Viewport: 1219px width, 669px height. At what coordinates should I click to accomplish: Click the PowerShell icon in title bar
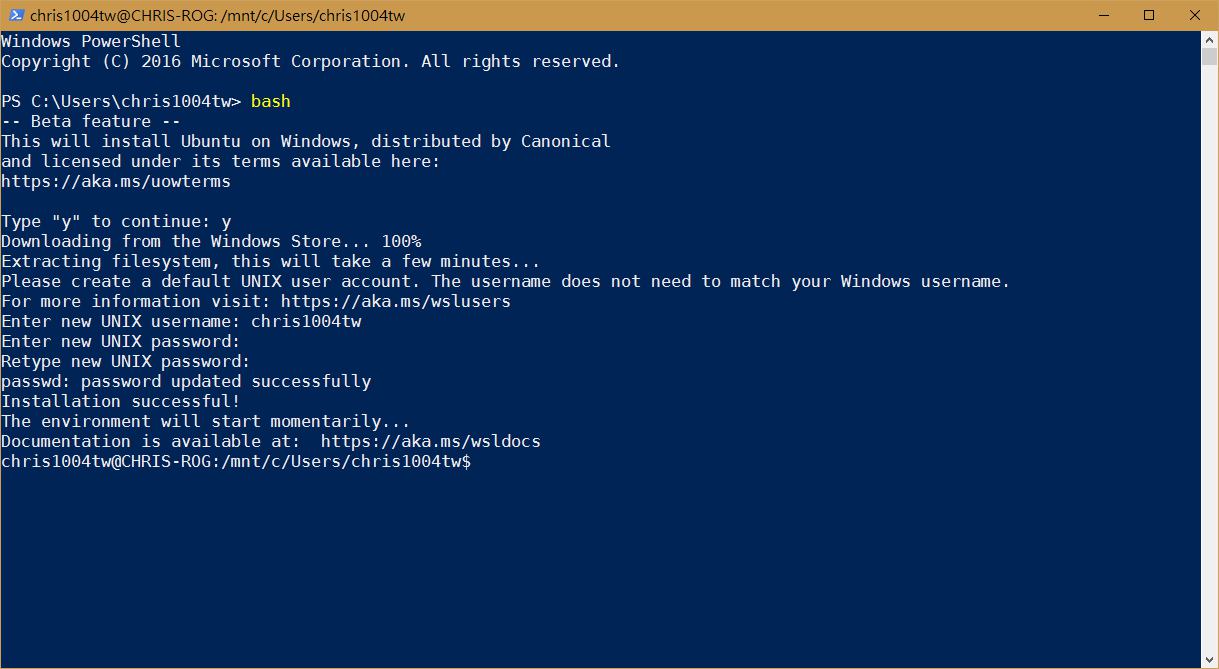coord(15,15)
